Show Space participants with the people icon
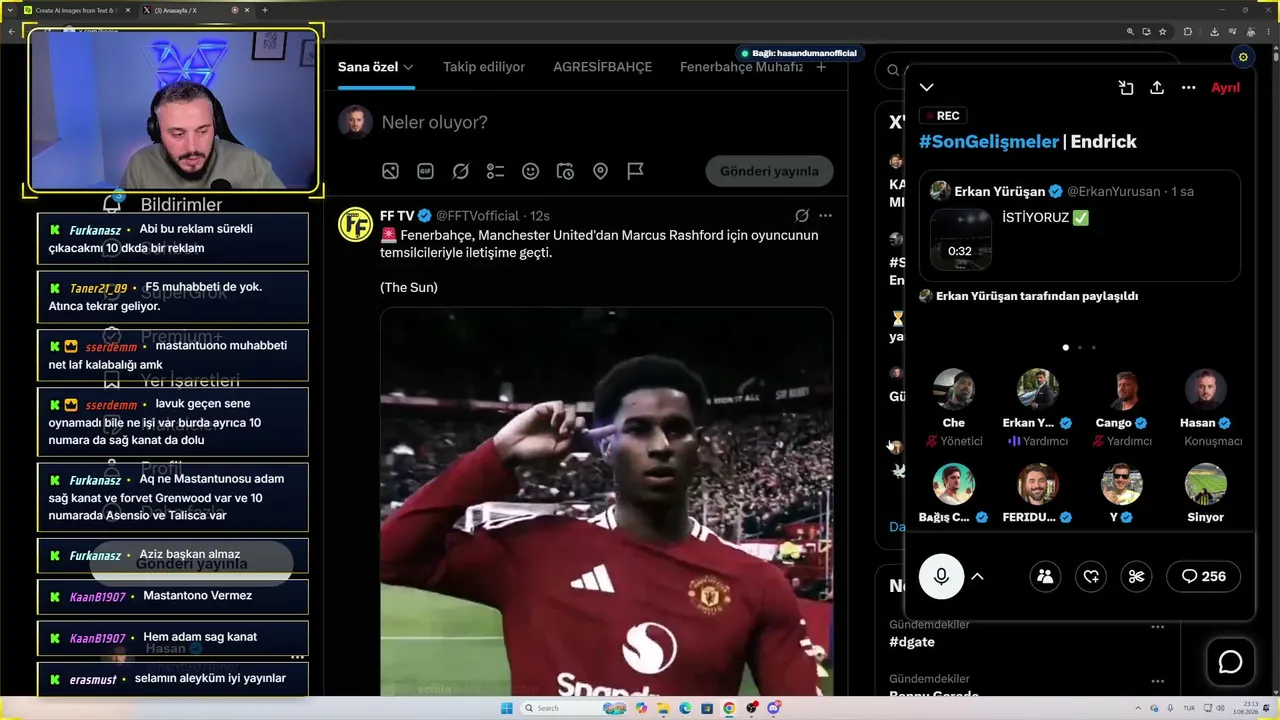The image size is (1280, 720). 1045,576
